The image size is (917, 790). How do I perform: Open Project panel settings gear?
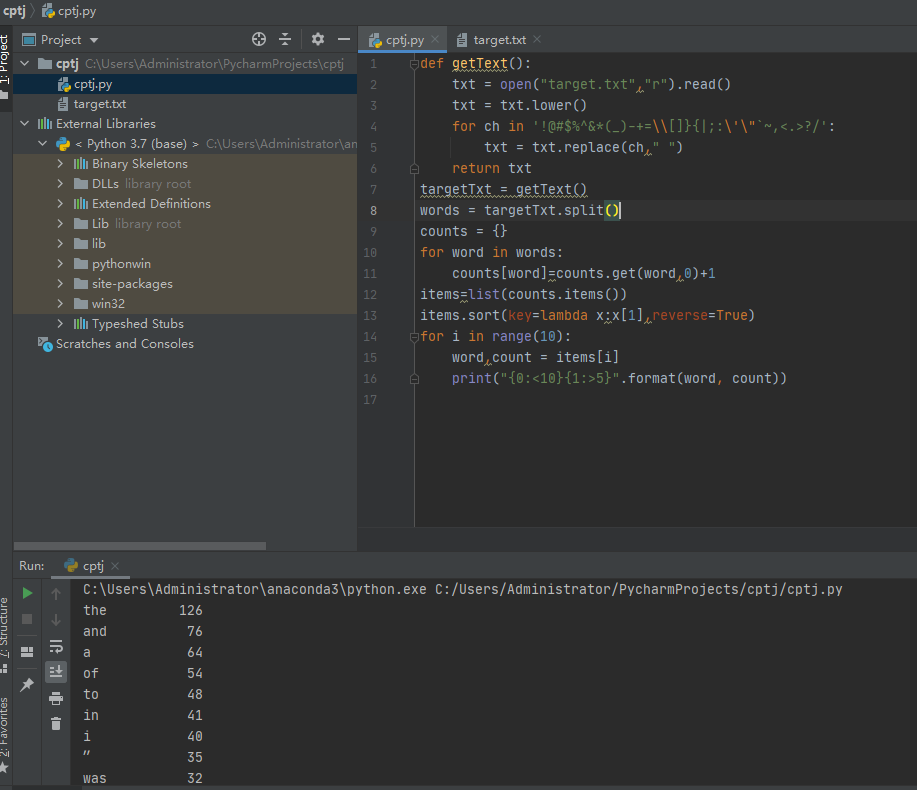318,40
